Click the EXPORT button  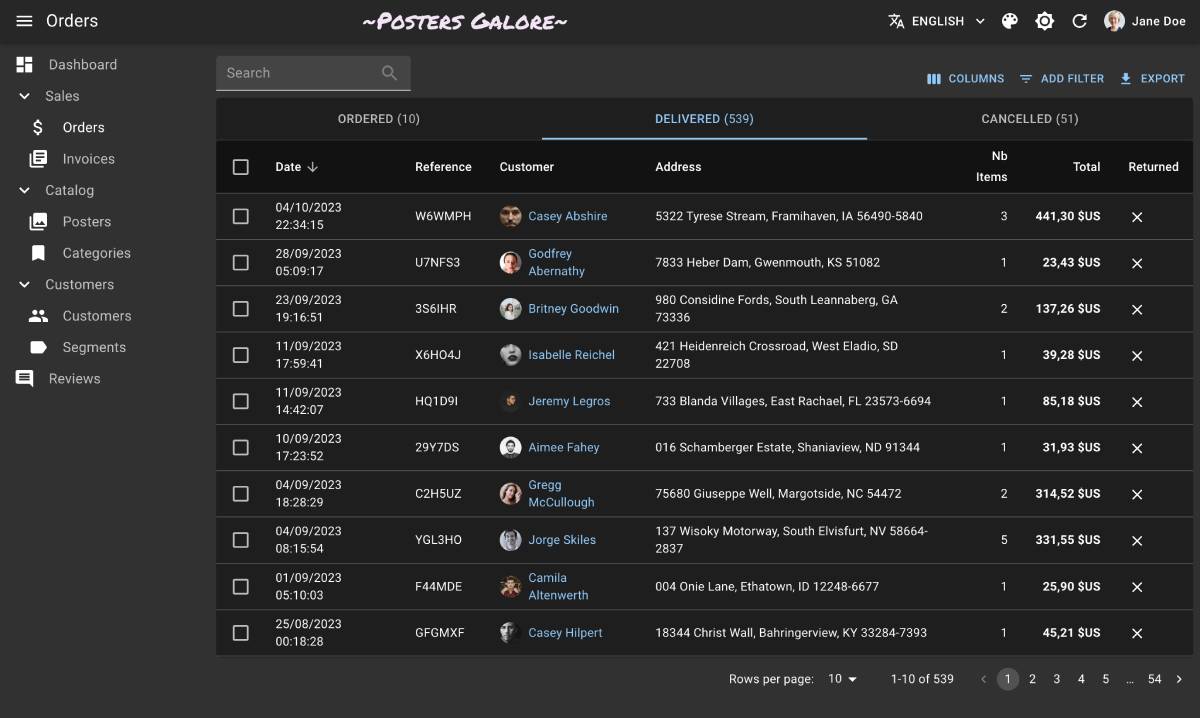1151,78
